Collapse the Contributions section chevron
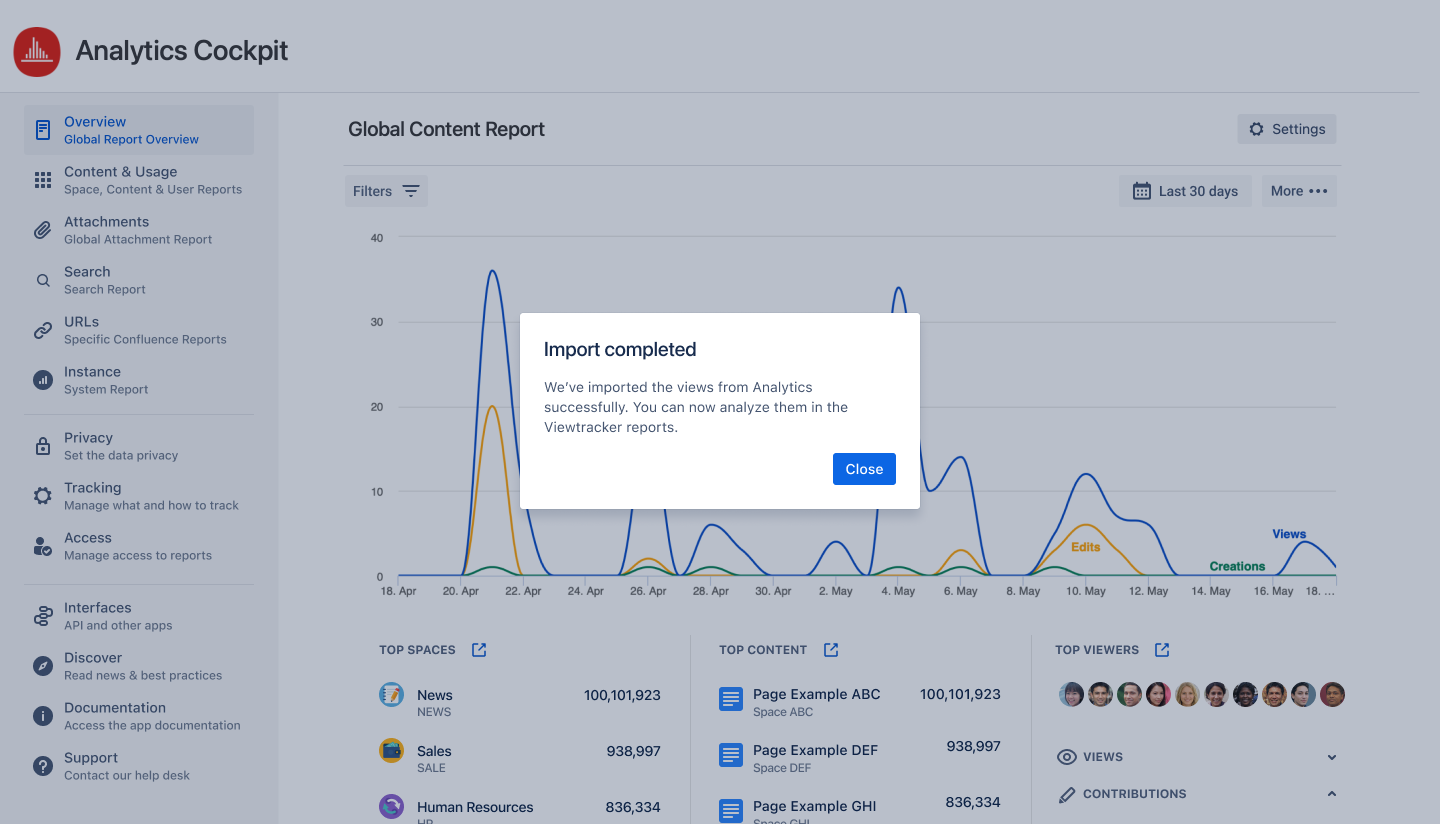This screenshot has height=824, width=1440. click(x=1332, y=794)
